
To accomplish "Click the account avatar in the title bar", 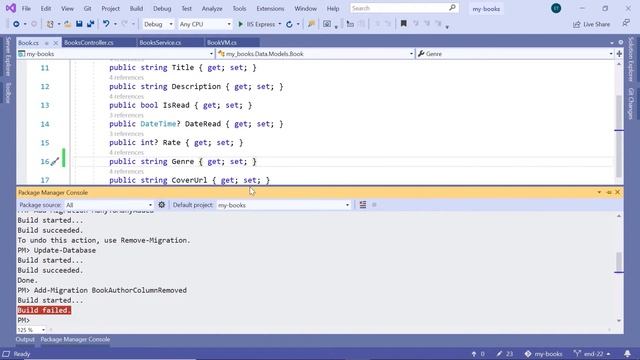I will click(556, 8).
